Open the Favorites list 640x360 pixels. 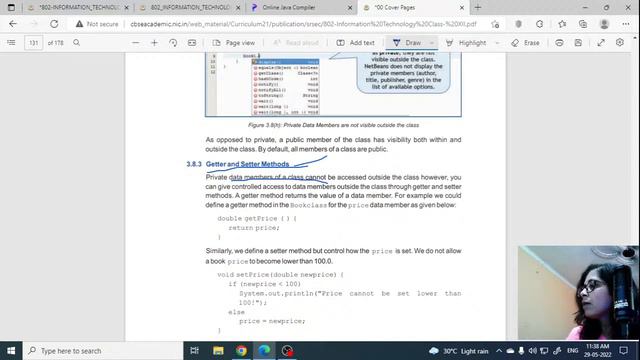(x=562, y=24)
